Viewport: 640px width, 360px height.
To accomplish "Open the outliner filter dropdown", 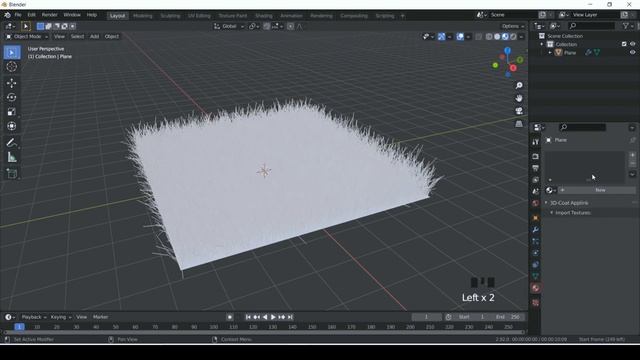I will pyautogui.click(x=627, y=26).
